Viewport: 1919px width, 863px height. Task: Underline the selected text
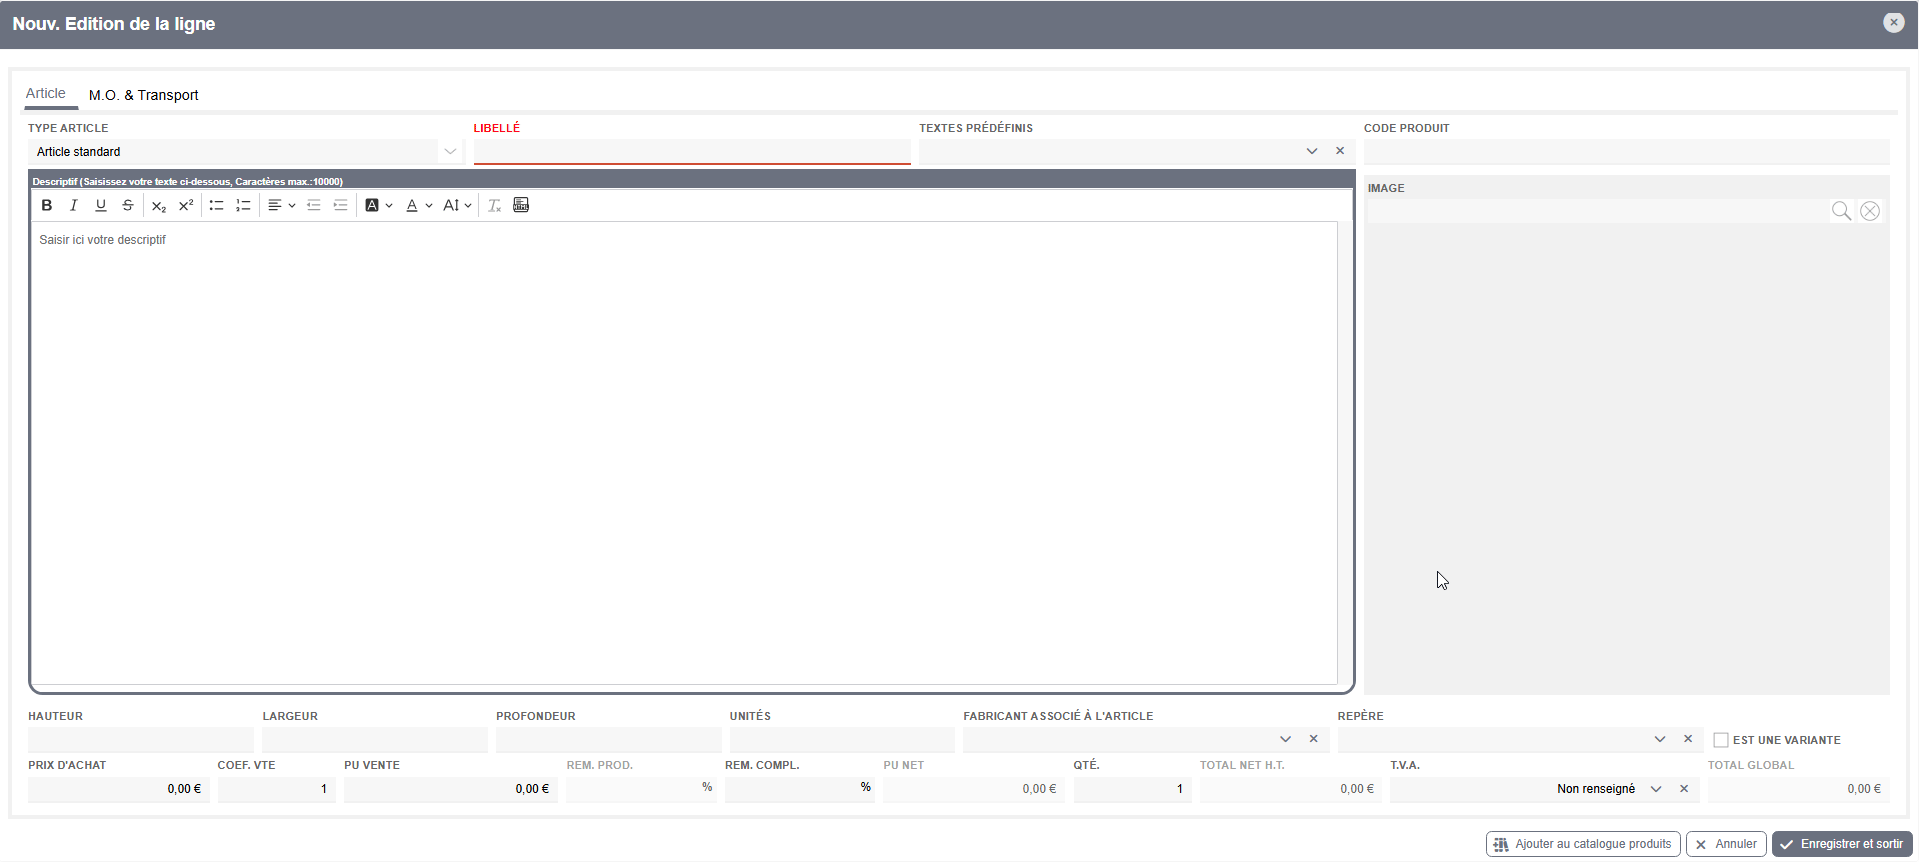coord(100,205)
